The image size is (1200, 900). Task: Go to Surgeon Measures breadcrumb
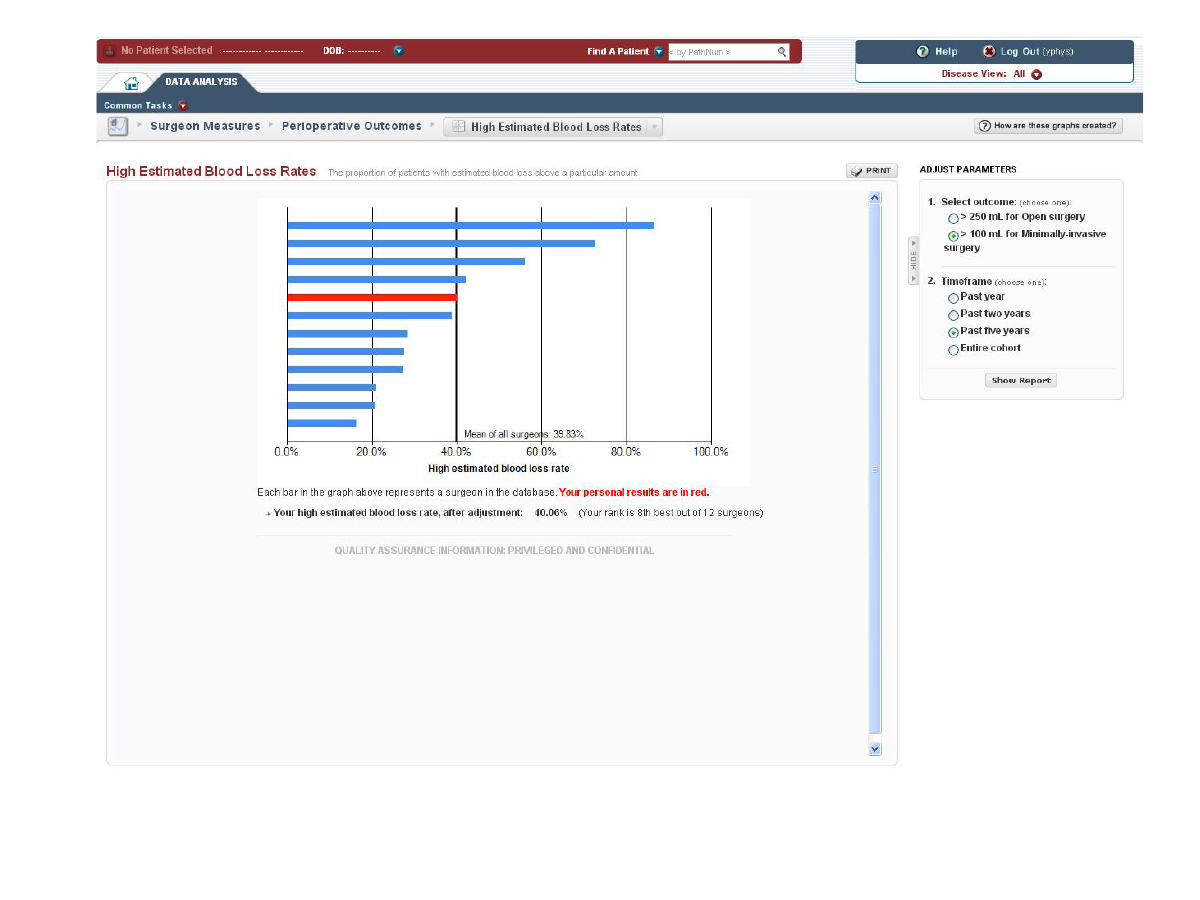[x=205, y=126]
